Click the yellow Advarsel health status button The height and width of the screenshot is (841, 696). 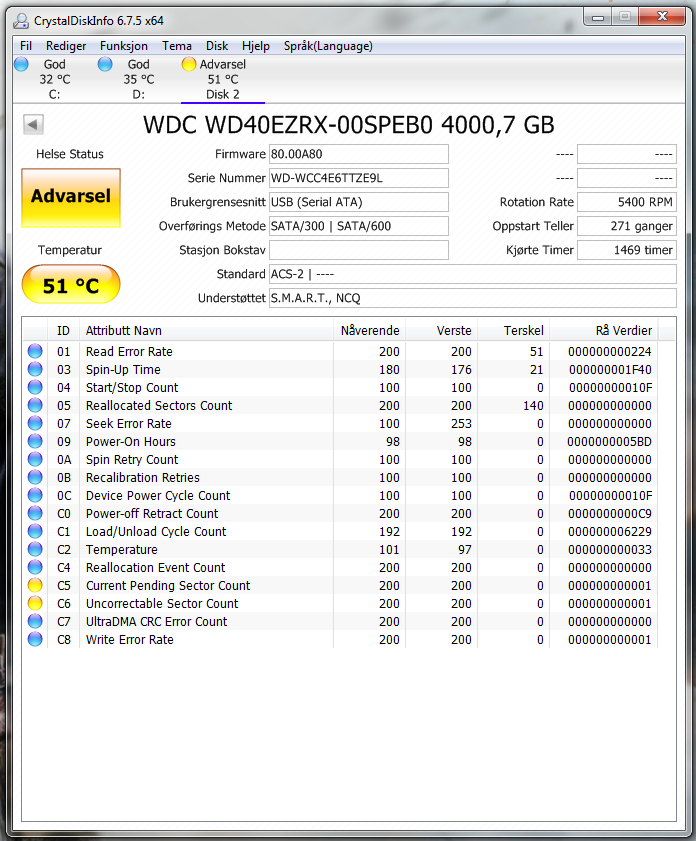coord(71,197)
